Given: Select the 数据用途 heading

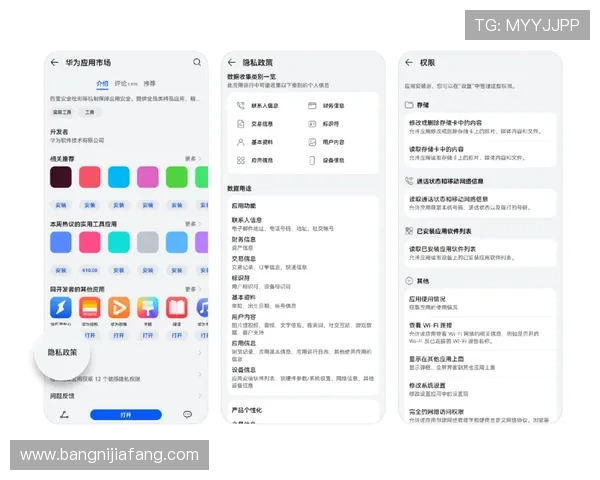Looking at the screenshot, I should [240, 188].
